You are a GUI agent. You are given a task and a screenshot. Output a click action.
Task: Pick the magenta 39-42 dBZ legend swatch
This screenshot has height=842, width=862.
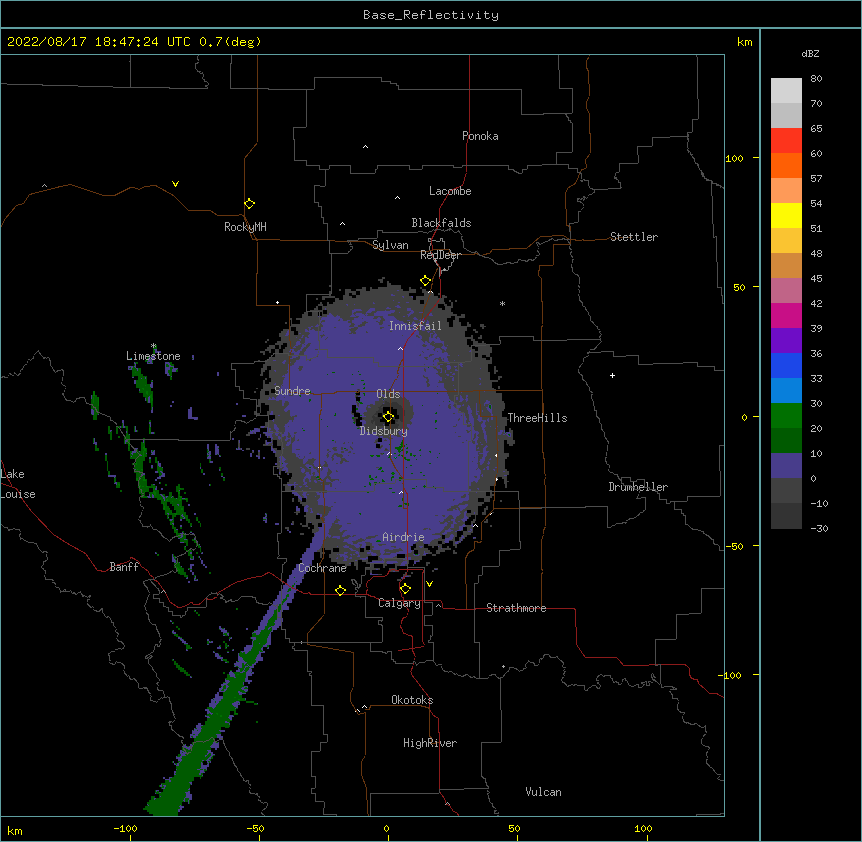point(786,315)
